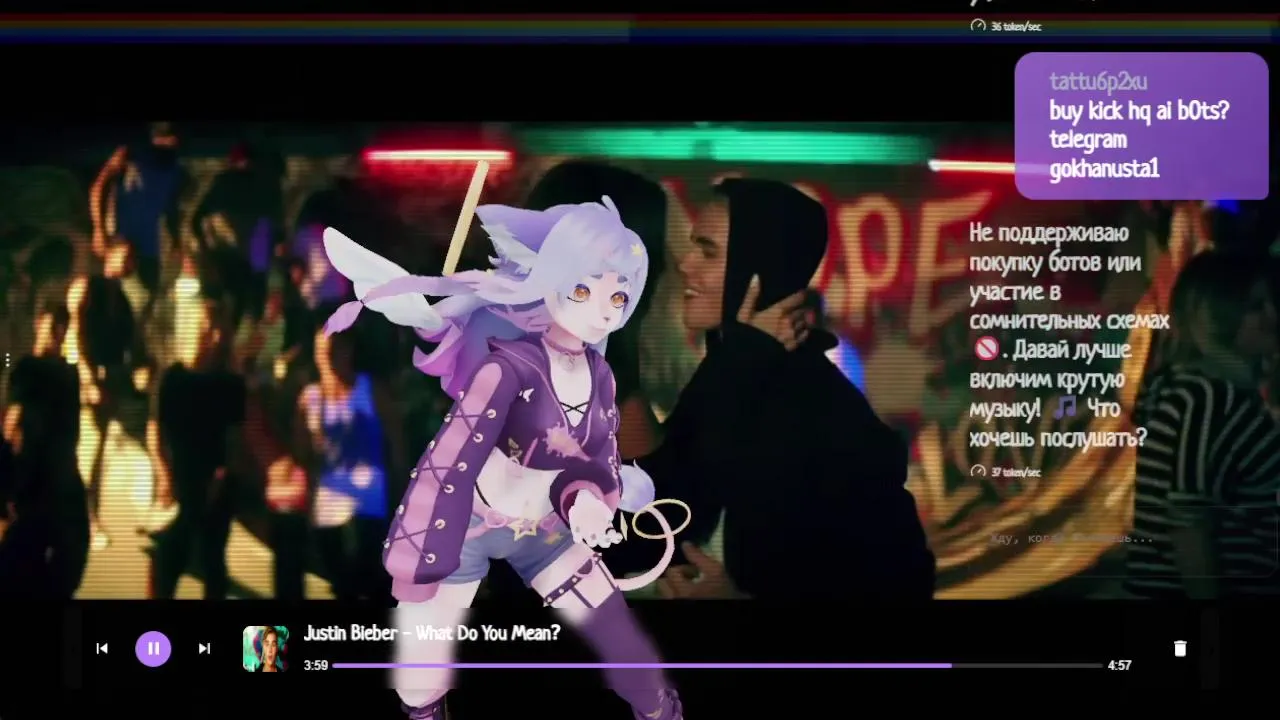This screenshot has height=720, width=1280.
Task: Click the elapsed time 3:59
Action: pyautogui.click(x=315, y=665)
